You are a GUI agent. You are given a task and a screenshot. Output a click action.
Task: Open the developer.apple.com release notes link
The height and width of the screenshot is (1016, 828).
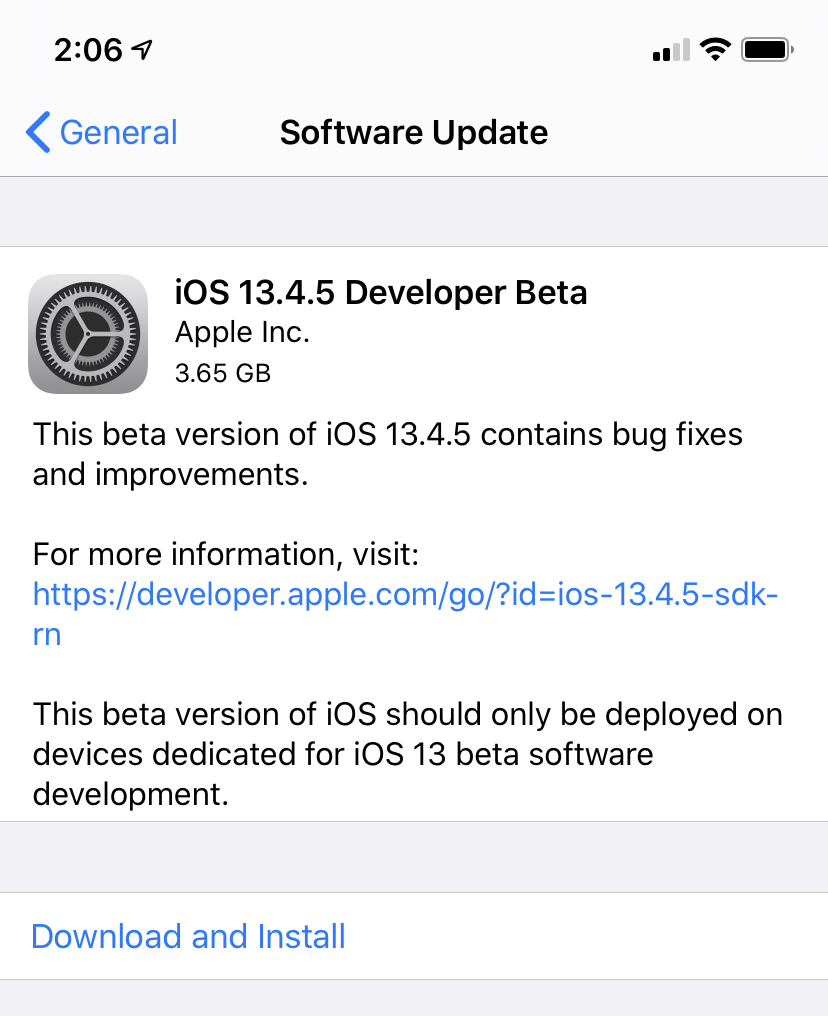click(405, 595)
